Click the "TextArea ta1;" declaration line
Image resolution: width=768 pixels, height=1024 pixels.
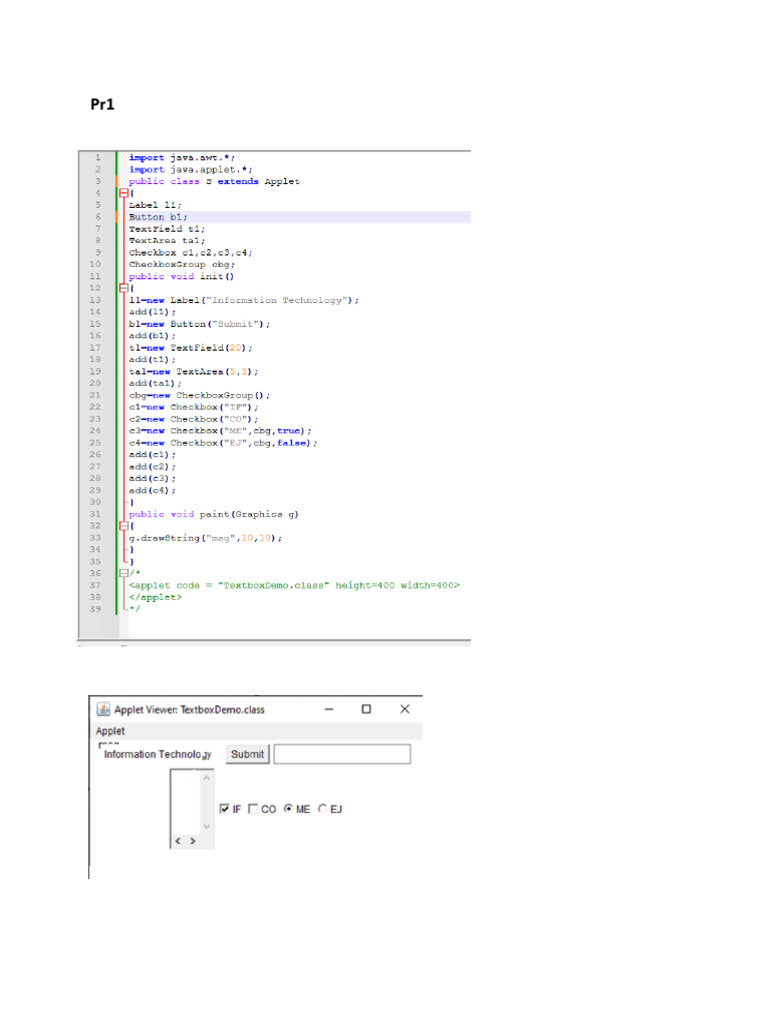click(167, 240)
